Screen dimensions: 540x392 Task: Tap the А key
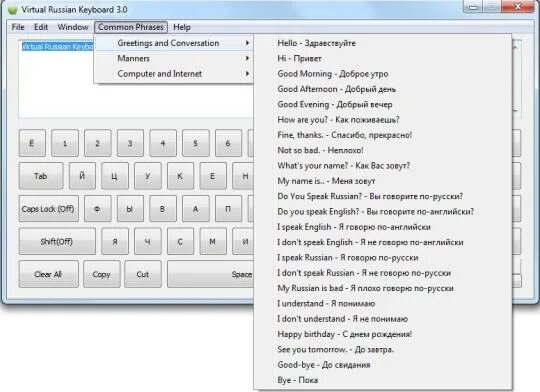click(196, 209)
